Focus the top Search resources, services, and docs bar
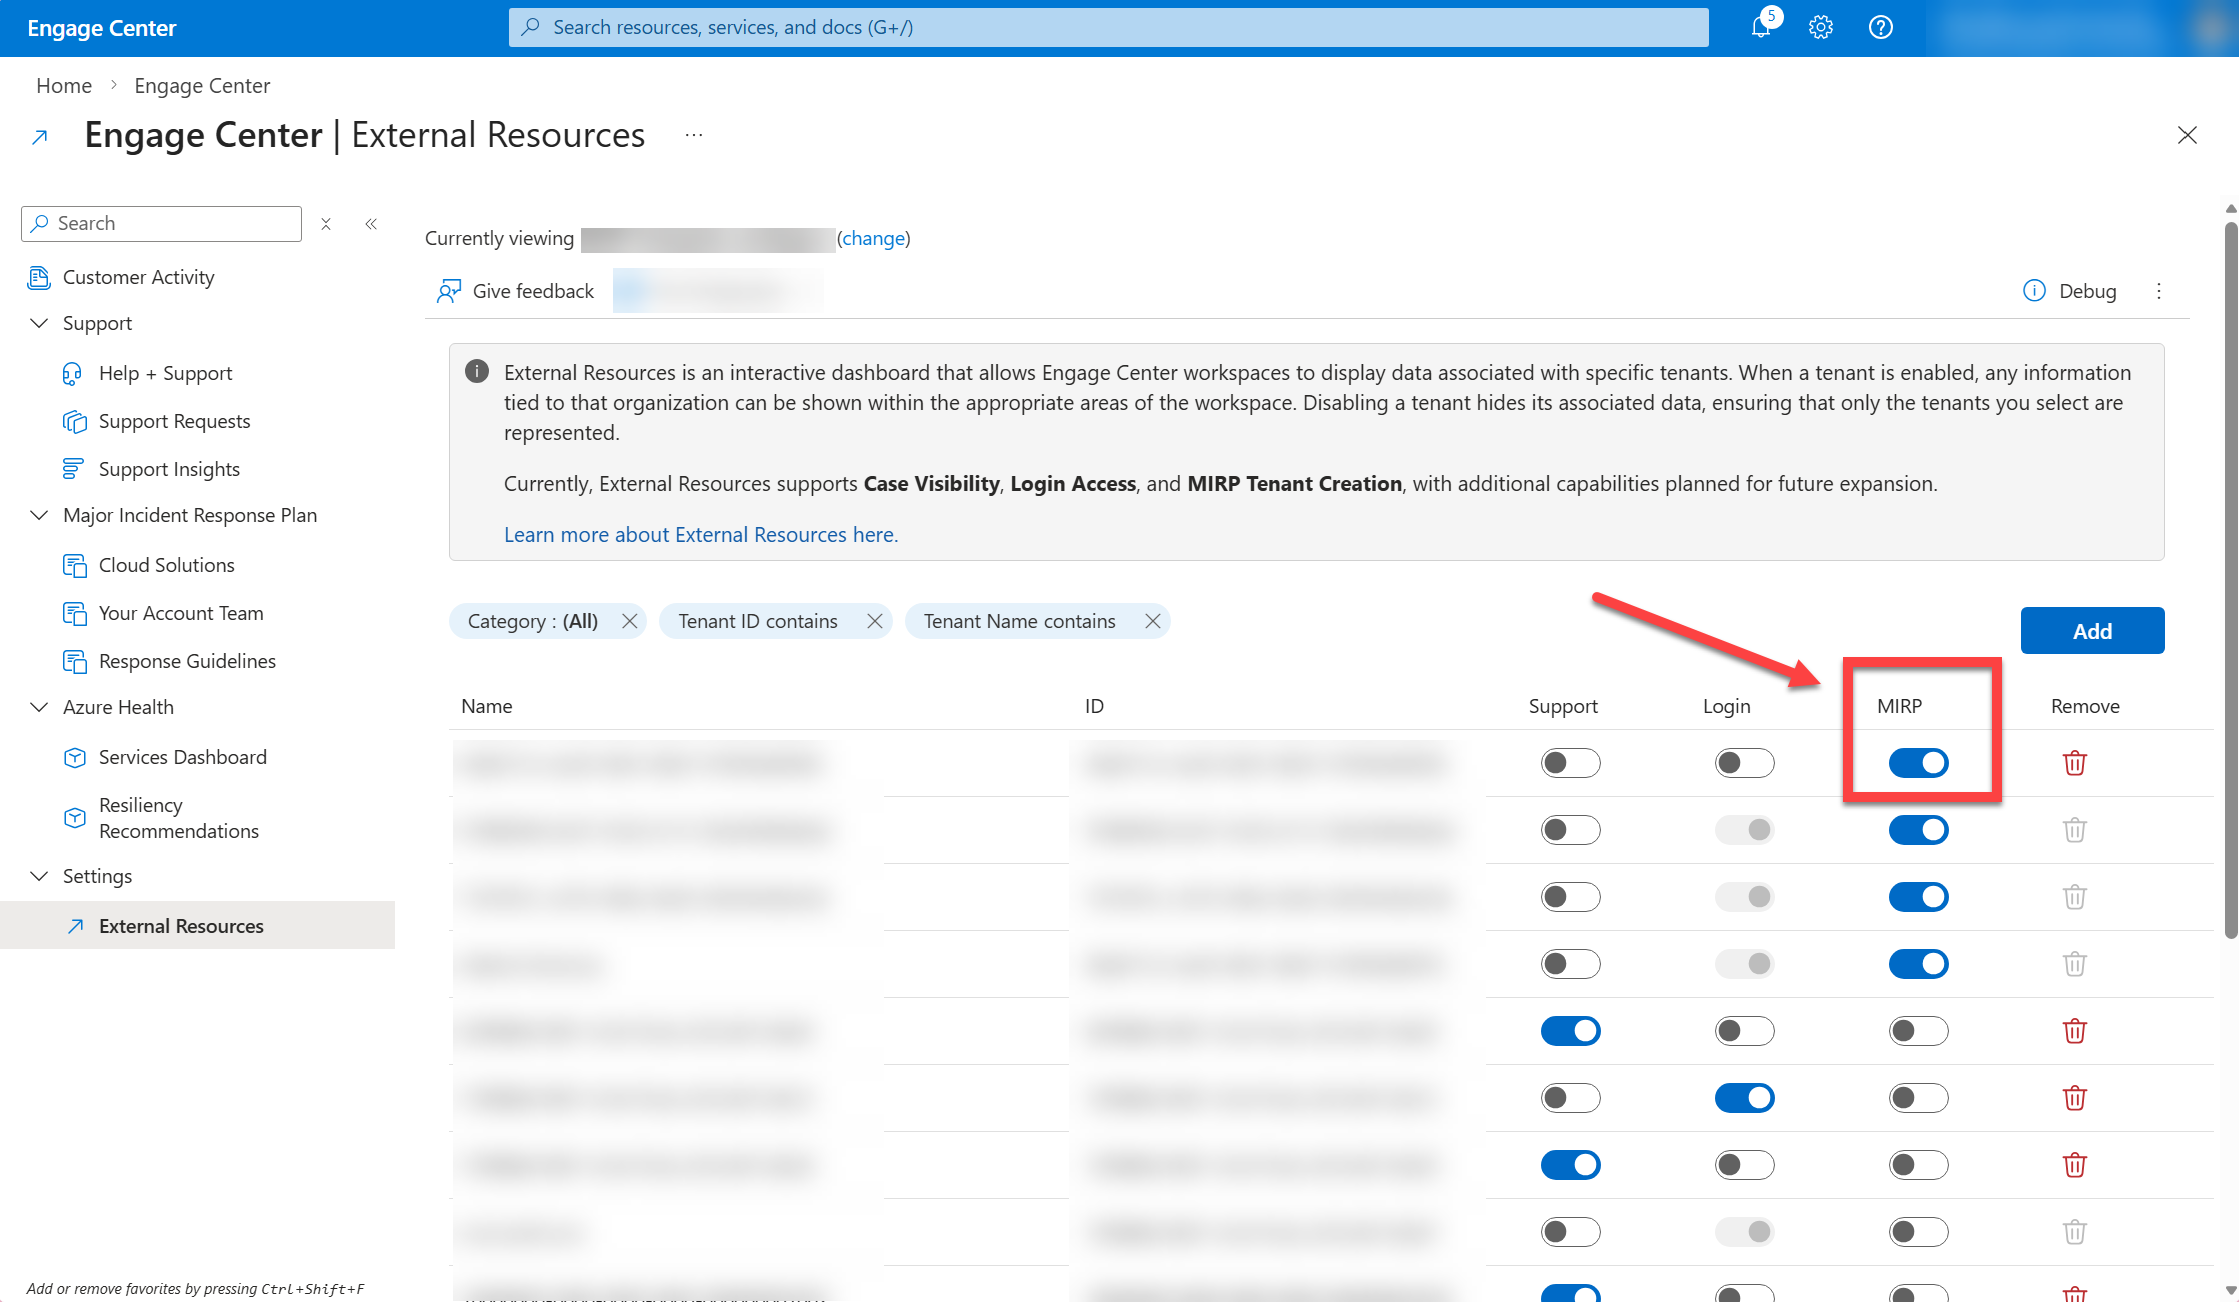 coord(1108,27)
